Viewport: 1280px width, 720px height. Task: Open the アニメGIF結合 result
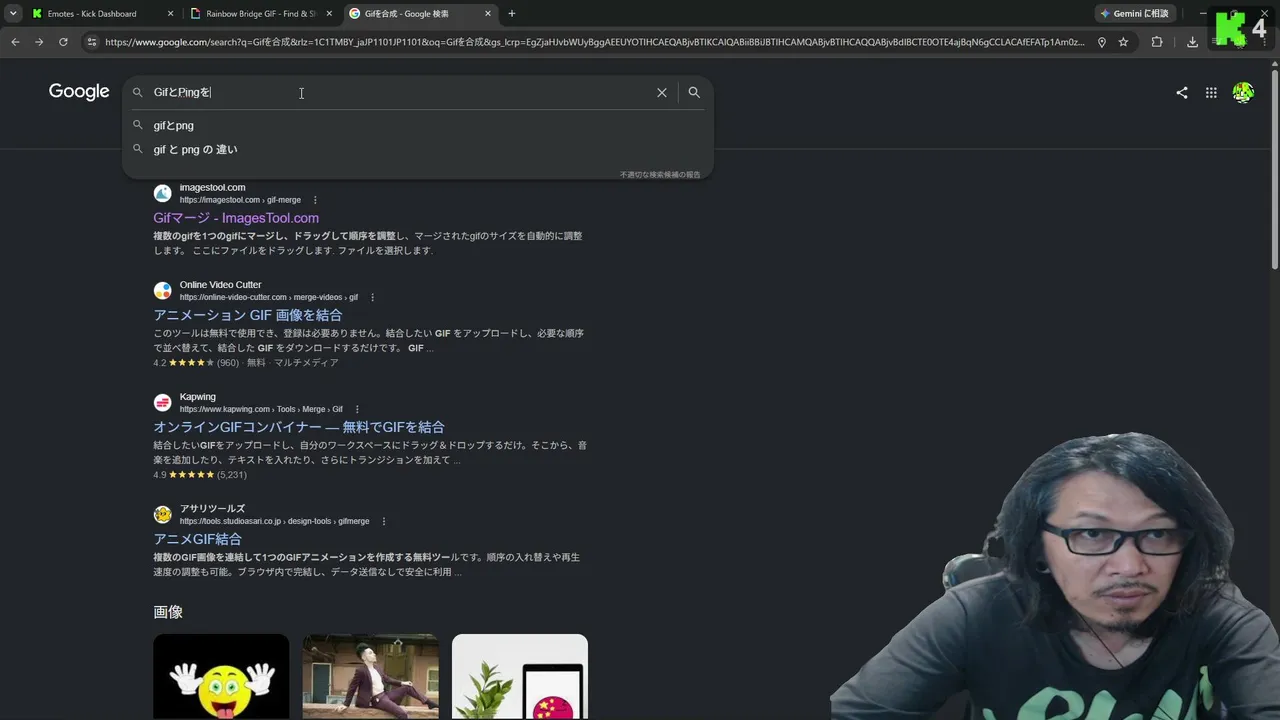197,539
